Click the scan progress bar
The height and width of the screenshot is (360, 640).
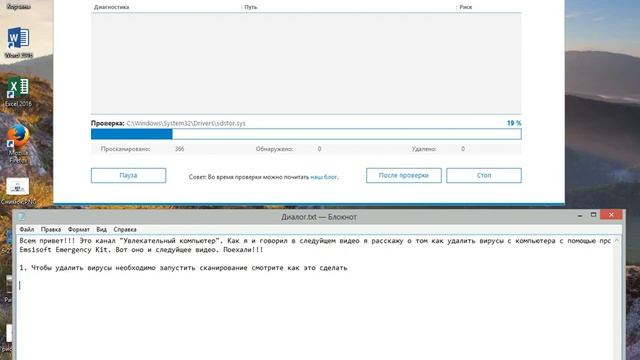click(x=306, y=134)
